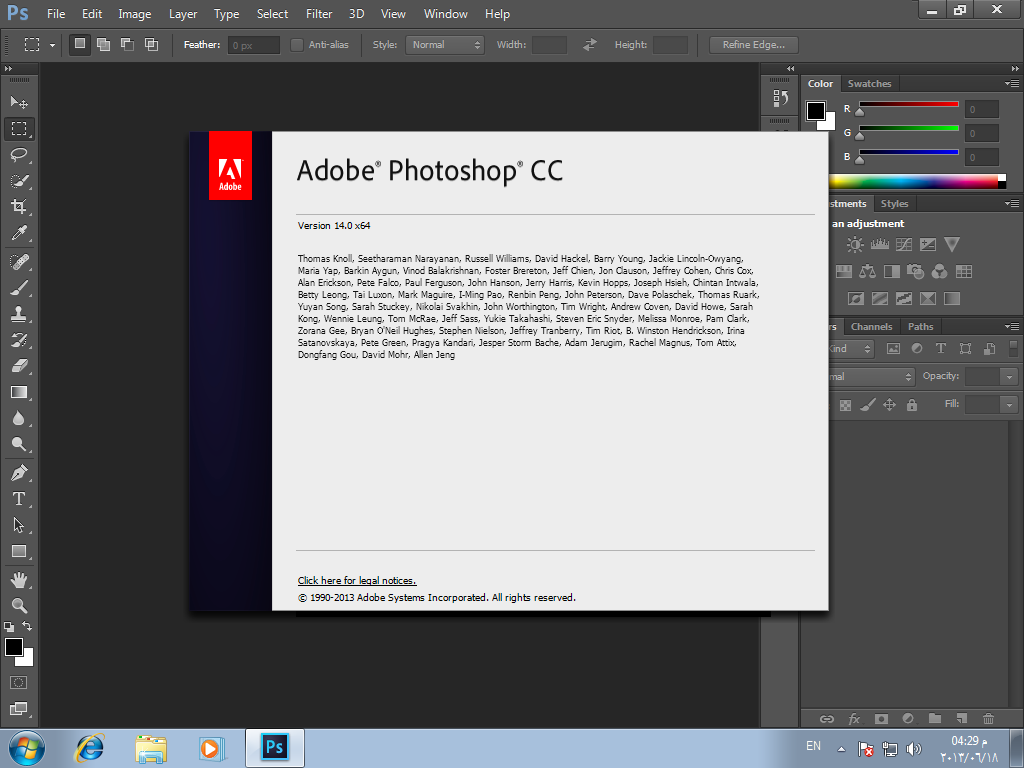Add a Vibrance adjustment
This screenshot has width=1024, height=768.
coord(952,245)
